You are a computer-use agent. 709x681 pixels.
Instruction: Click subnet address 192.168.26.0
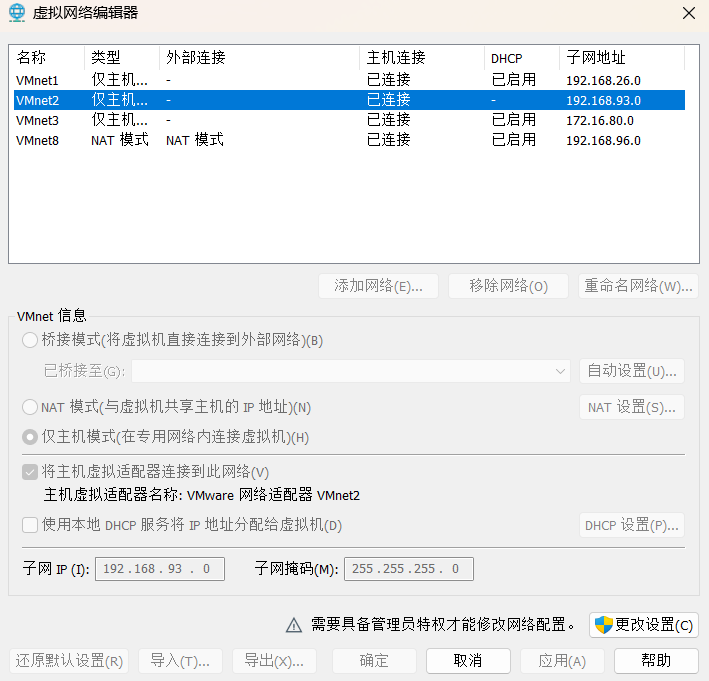click(x=603, y=80)
